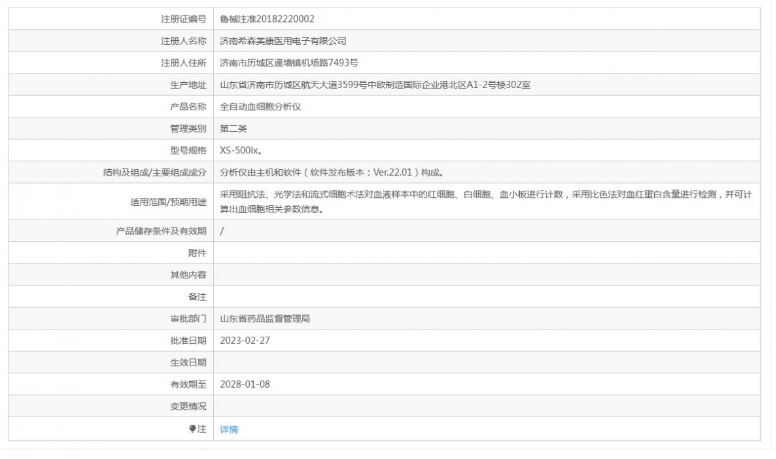Click the 其他内容 label
Screen dimensions: 776x459
click(188, 275)
